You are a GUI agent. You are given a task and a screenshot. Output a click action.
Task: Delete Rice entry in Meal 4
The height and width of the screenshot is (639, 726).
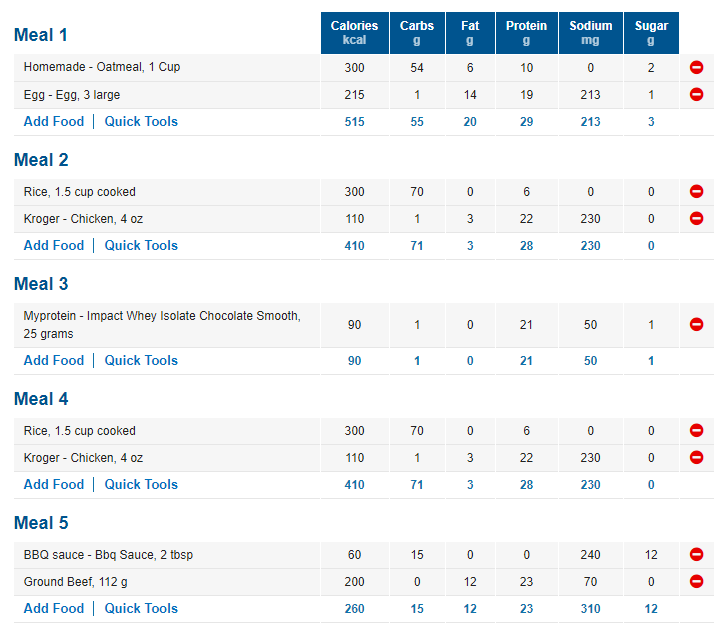696,430
